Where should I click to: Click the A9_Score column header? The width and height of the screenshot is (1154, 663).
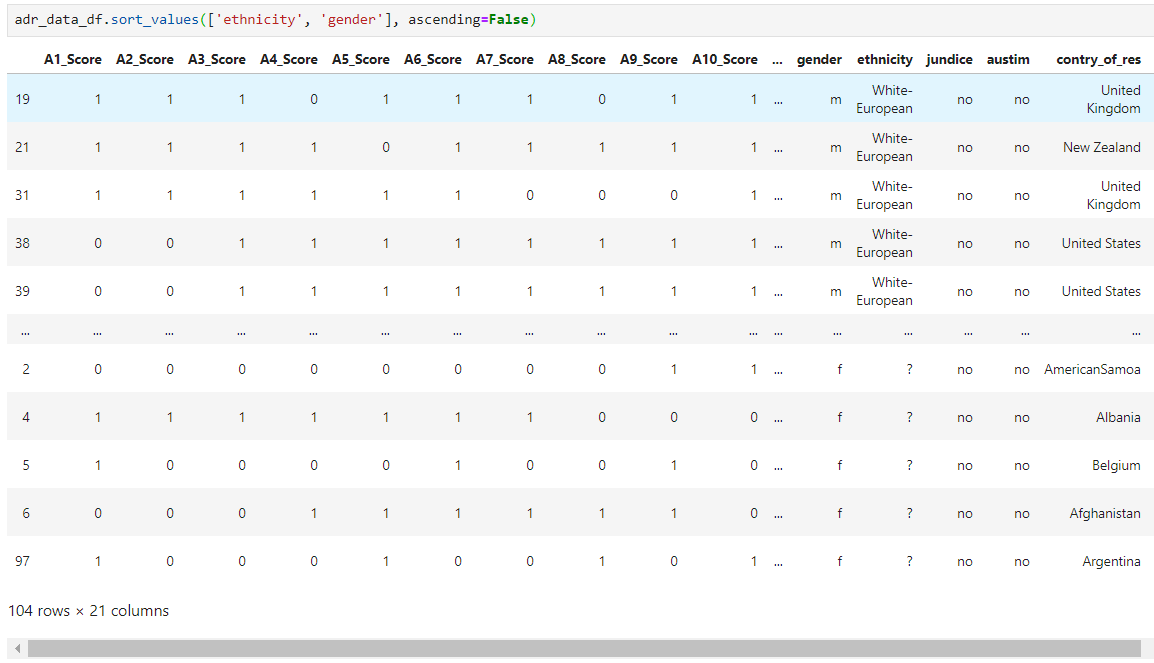649,60
